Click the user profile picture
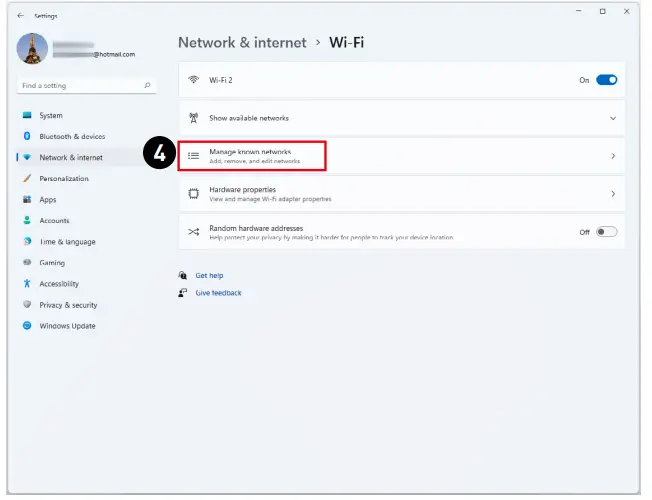 33,49
